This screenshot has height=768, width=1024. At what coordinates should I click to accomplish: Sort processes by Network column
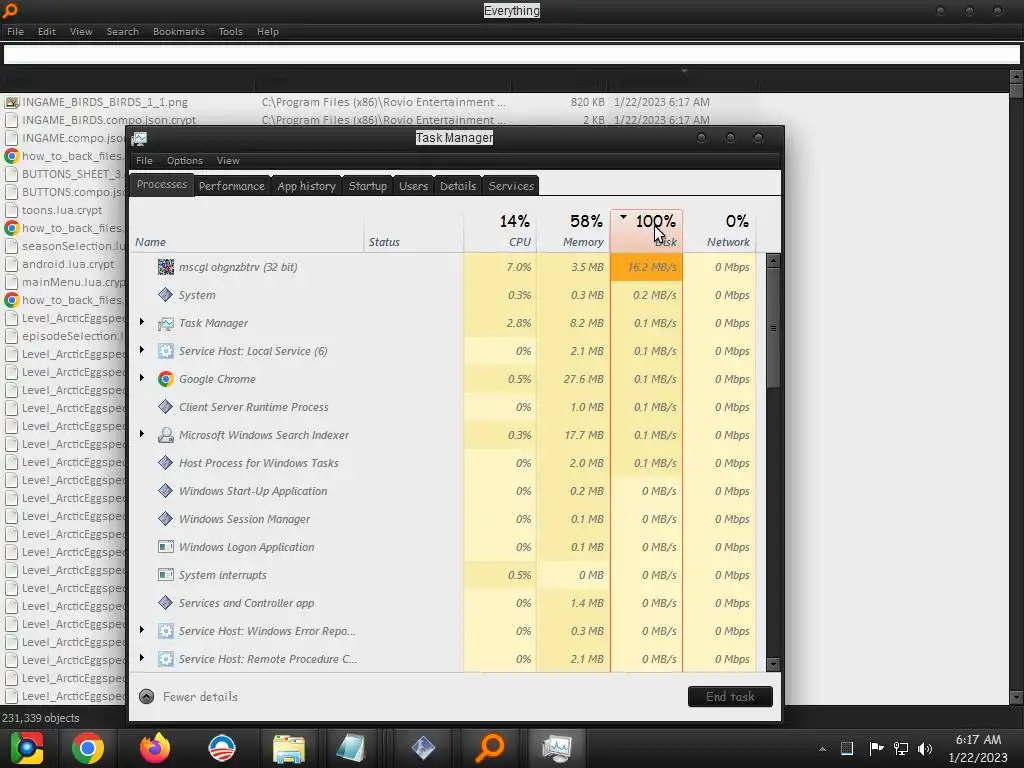click(720, 231)
